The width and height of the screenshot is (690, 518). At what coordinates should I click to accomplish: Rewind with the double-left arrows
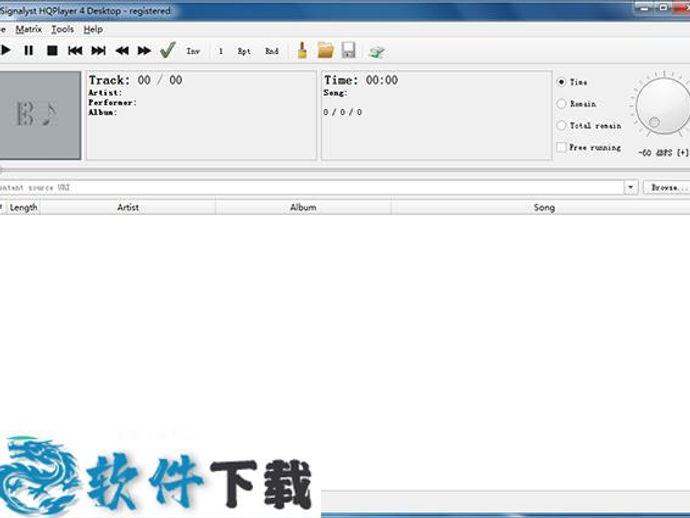click(x=122, y=51)
